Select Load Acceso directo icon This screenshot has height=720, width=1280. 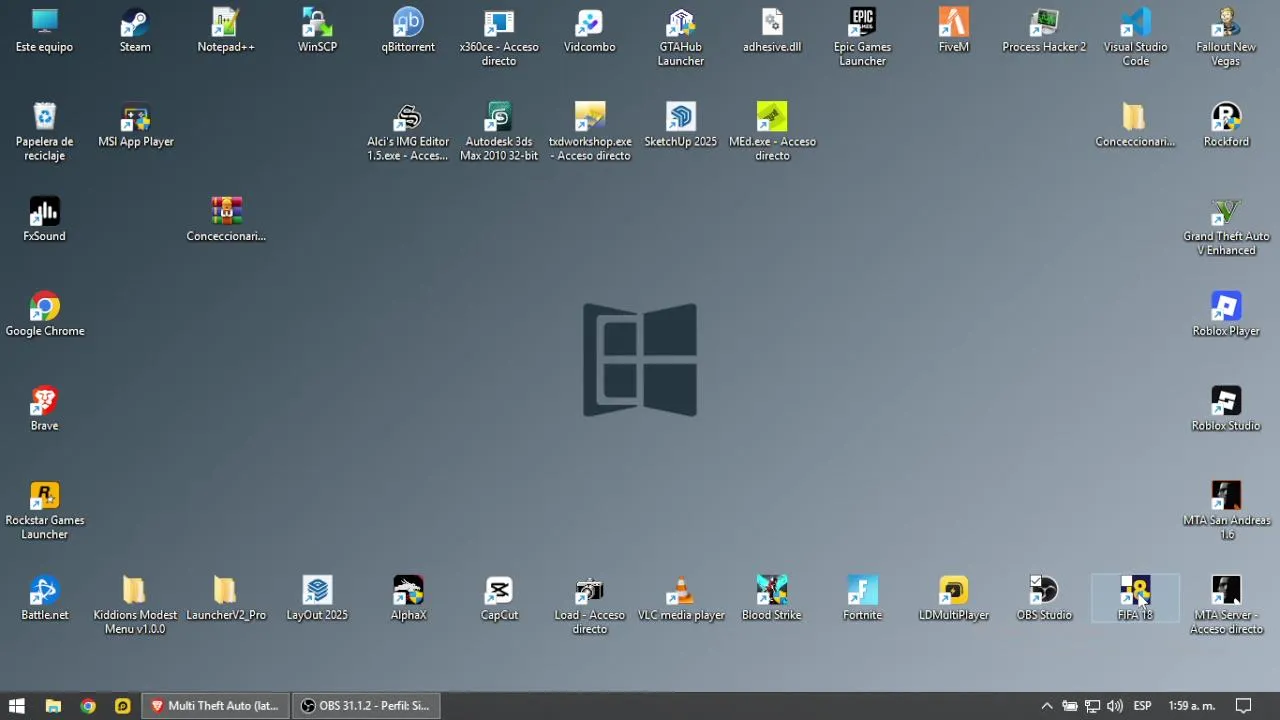tap(590, 606)
